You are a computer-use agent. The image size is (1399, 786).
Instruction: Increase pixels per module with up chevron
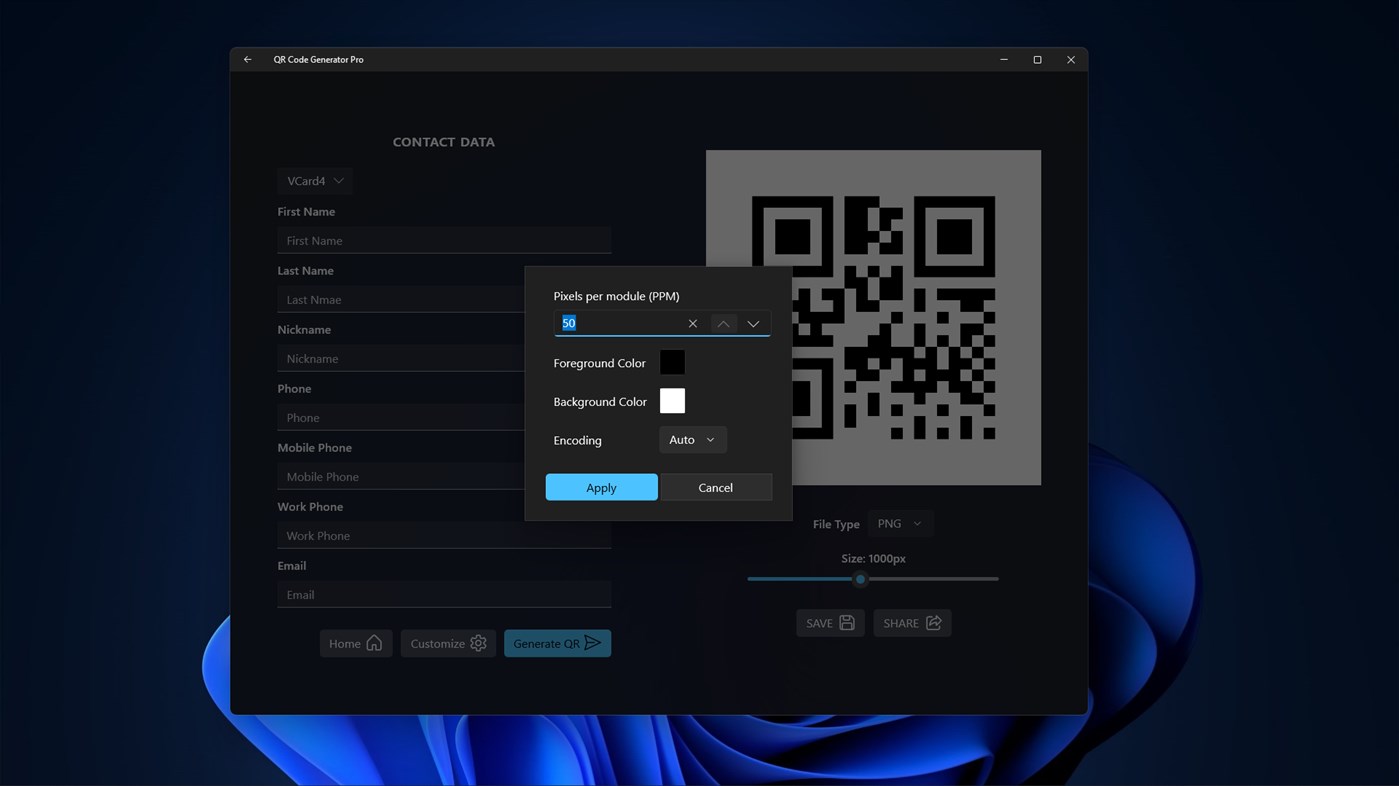pos(723,324)
